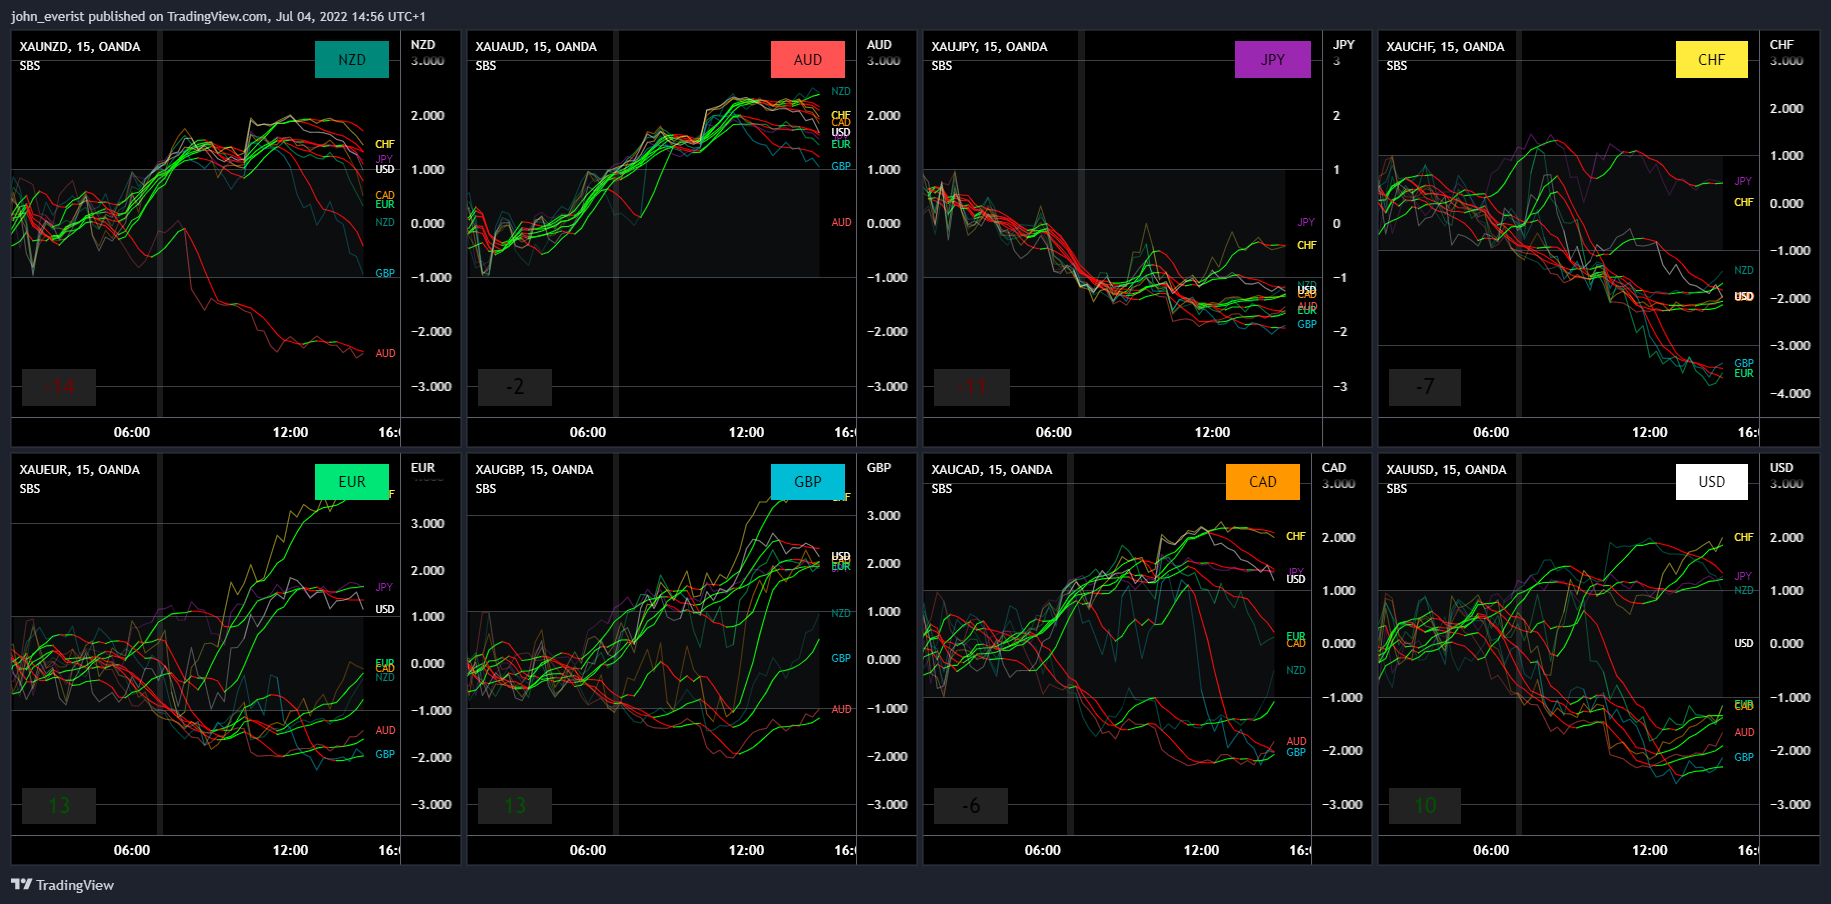
Task: Click the JPY line label in XAUCHF chart
Action: pos(1743,182)
